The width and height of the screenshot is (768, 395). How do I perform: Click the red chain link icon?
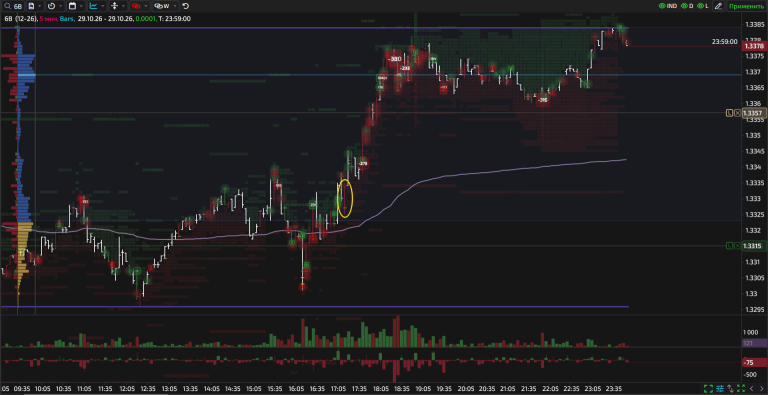coord(136,6)
